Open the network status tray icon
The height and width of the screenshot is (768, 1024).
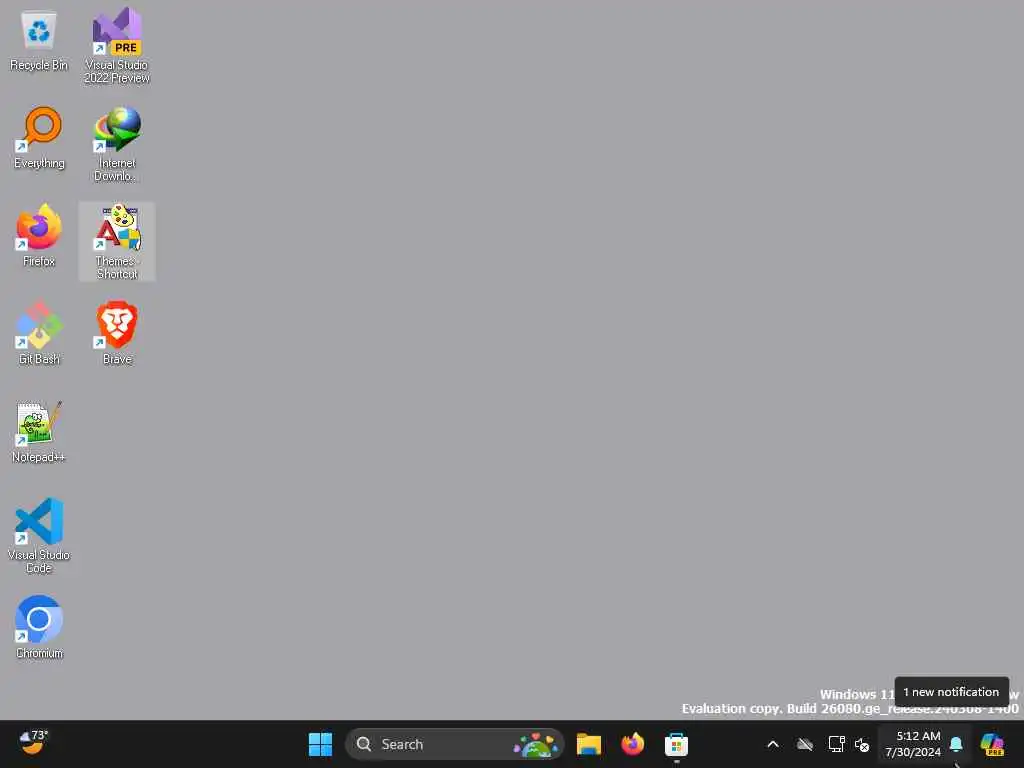click(836, 744)
